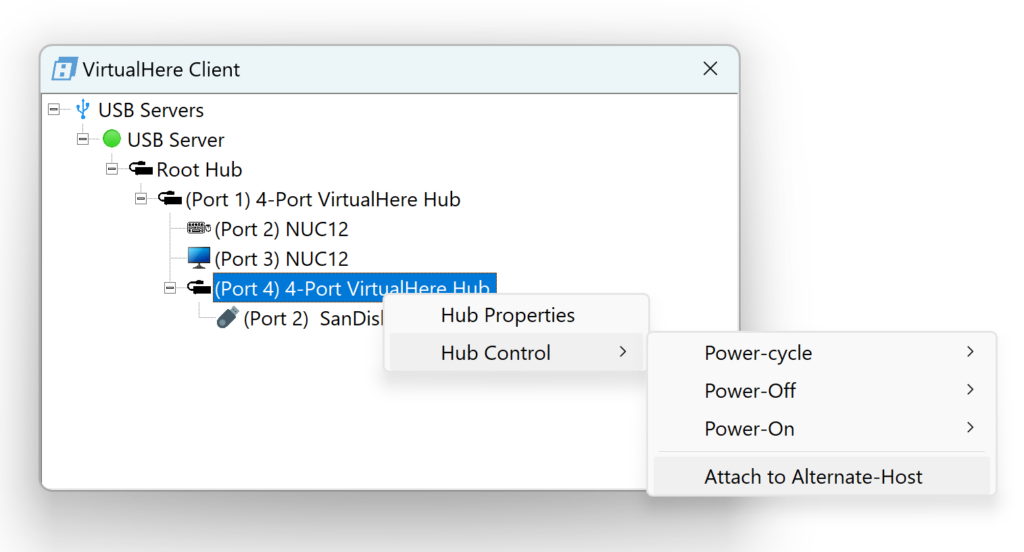Click the SanDisk flash drive icon
The height and width of the screenshot is (552, 1024).
[x=228, y=318]
